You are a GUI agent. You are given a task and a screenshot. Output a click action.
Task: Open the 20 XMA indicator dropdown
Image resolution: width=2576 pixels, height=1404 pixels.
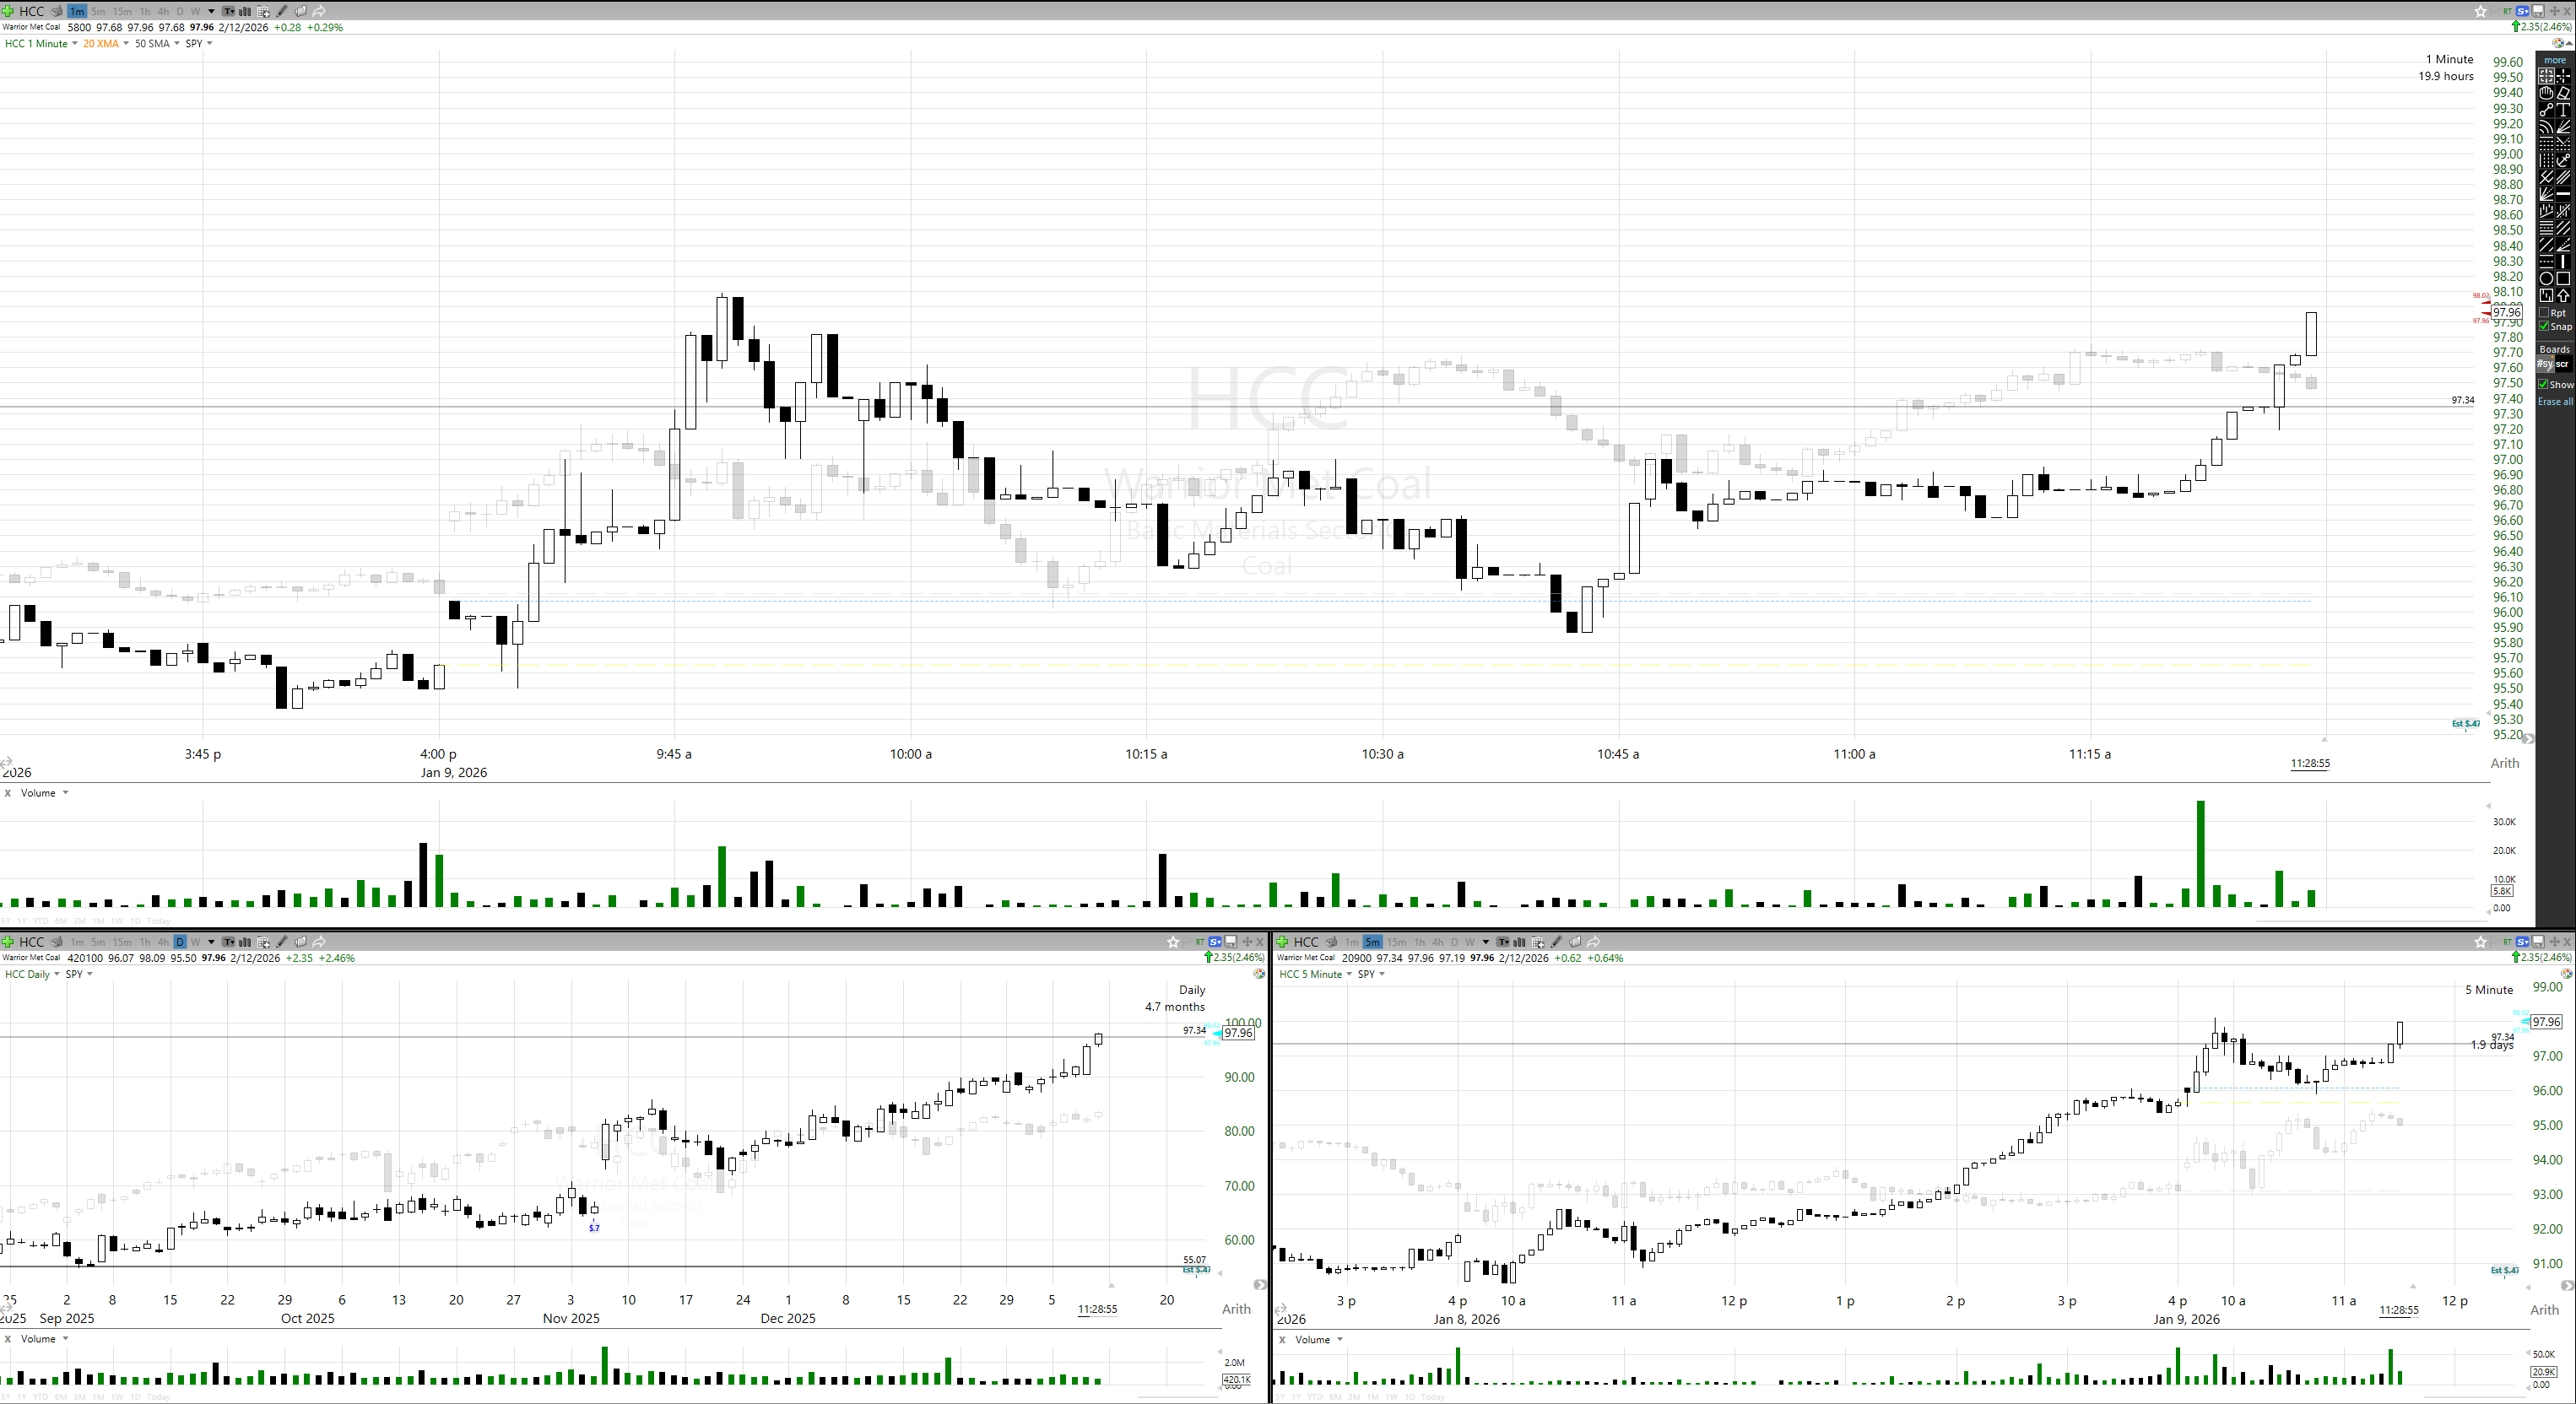pyautogui.click(x=126, y=43)
